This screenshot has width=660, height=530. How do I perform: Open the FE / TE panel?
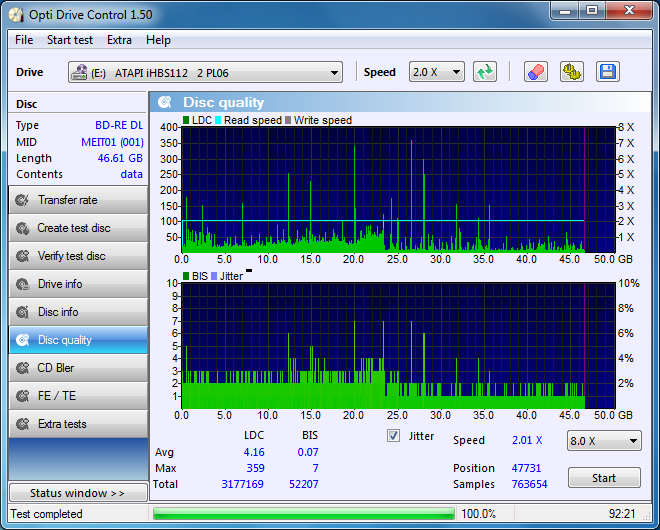coord(78,396)
